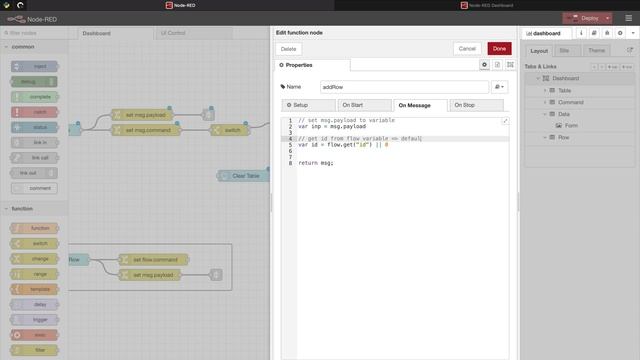This screenshot has height=360, width=640.
Task: Collapse the Dashboard tree item
Action: click(x=538, y=78)
